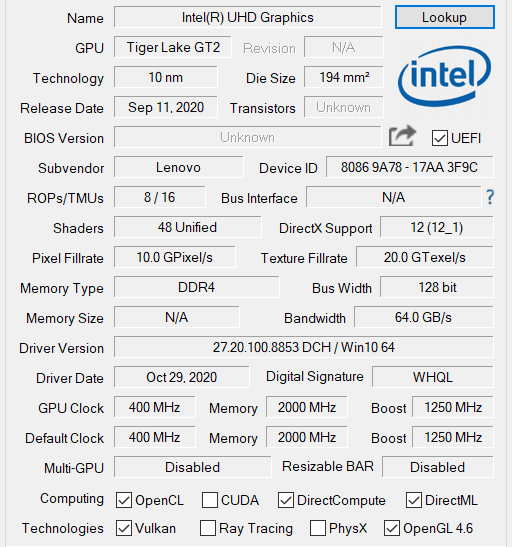Toggle the DirectML checkbox
This screenshot has height=547, width=512.
click(x=414, y=500)
